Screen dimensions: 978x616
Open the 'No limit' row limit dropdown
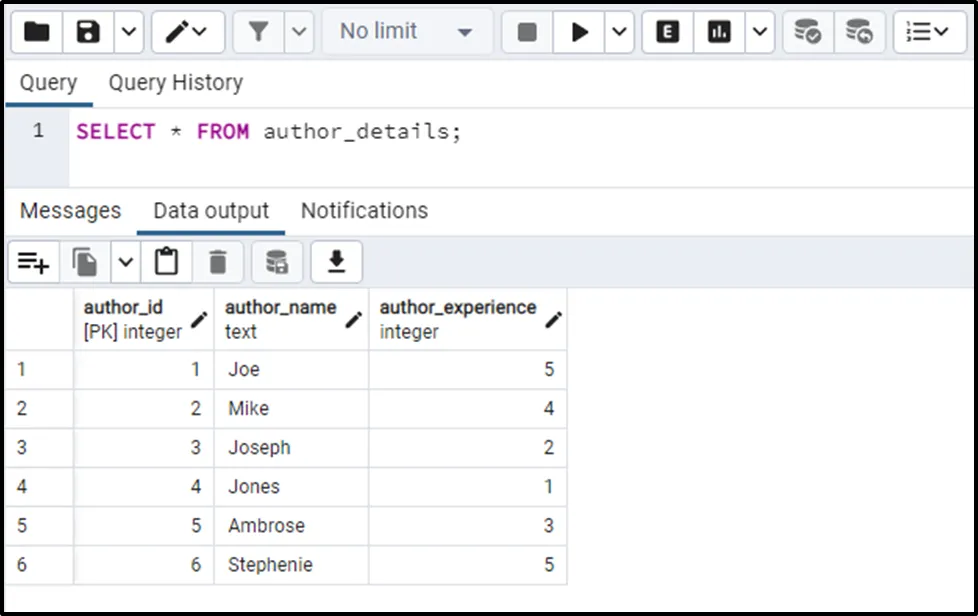tap(406, 32)
